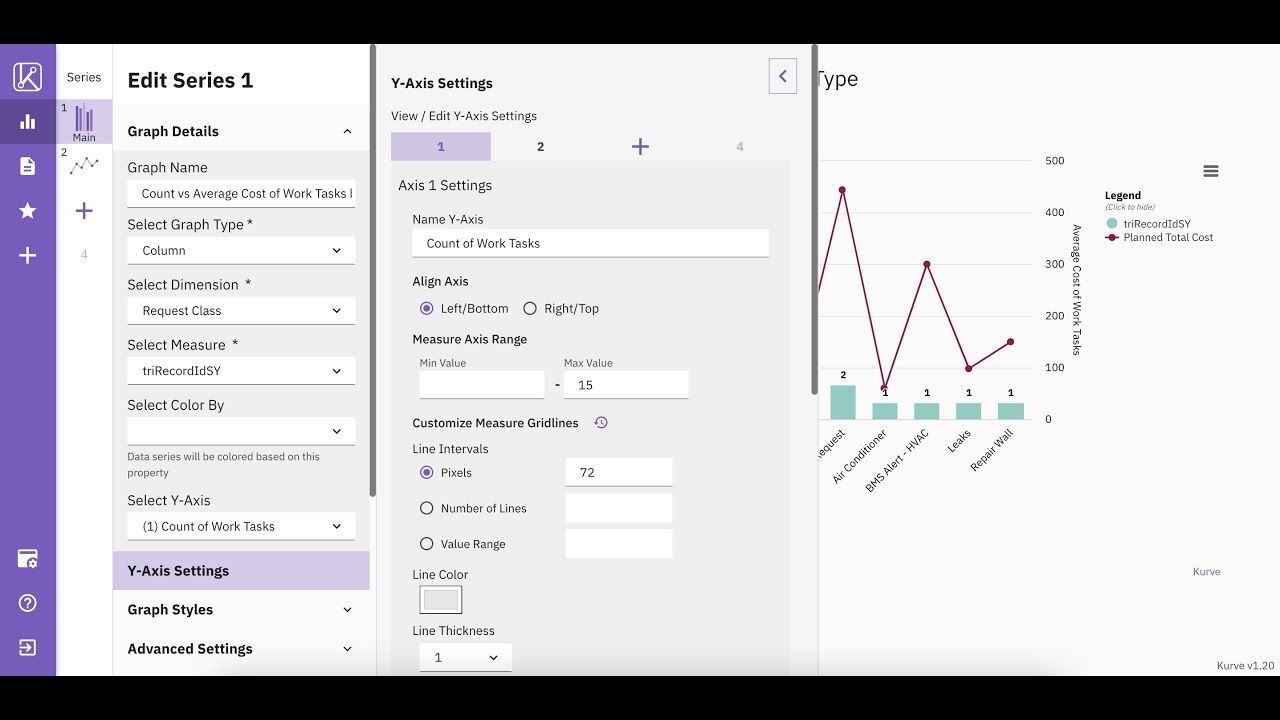Add a new Y-axis with plus tab
1280x720 pixels.
640,146
